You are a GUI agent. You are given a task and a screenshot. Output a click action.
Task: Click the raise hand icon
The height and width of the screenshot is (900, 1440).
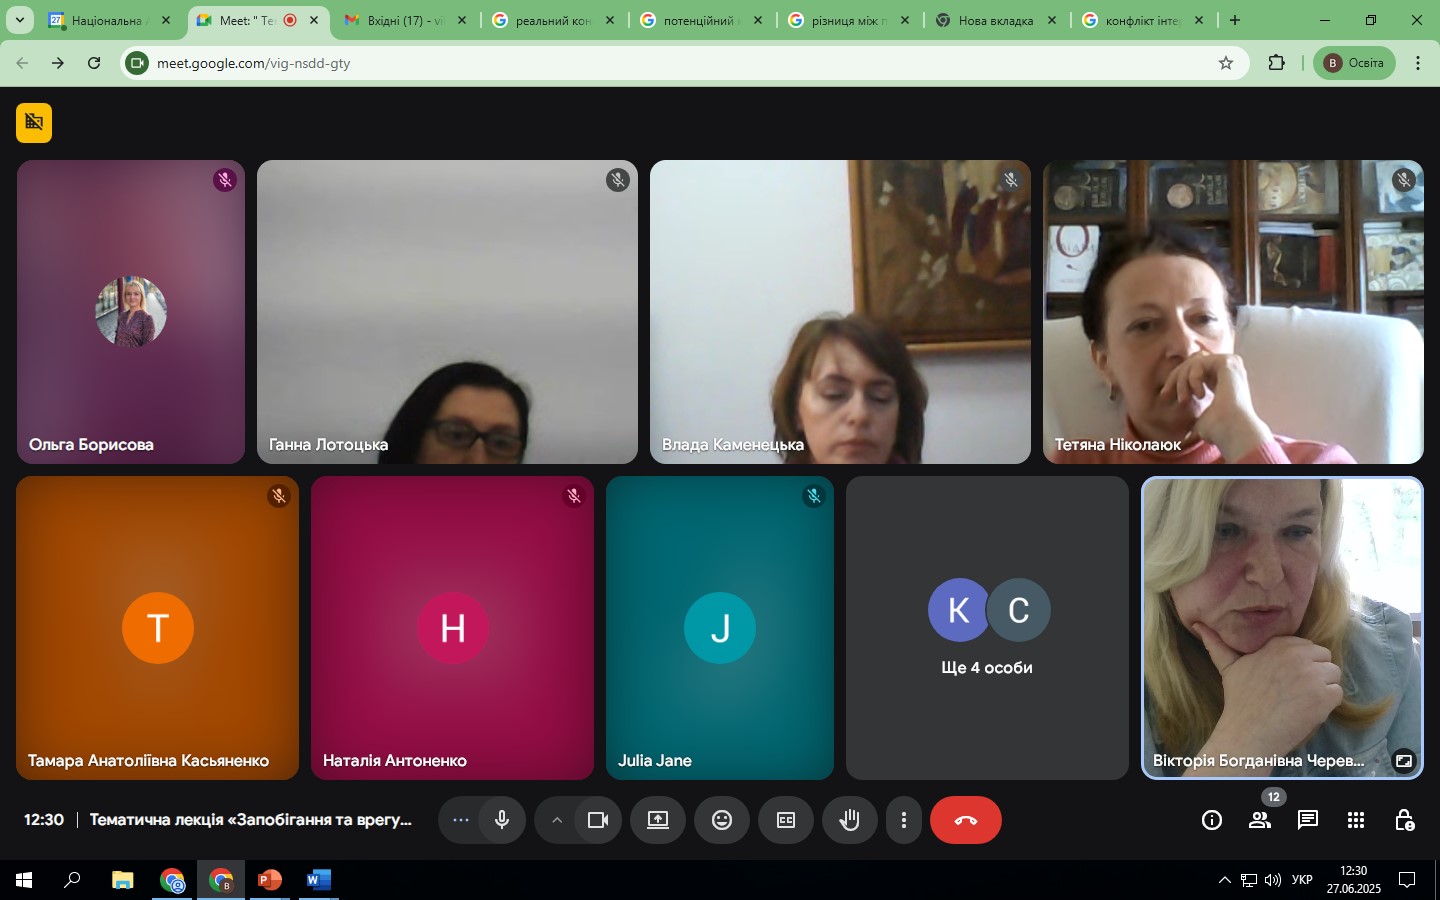click(849, 820)
